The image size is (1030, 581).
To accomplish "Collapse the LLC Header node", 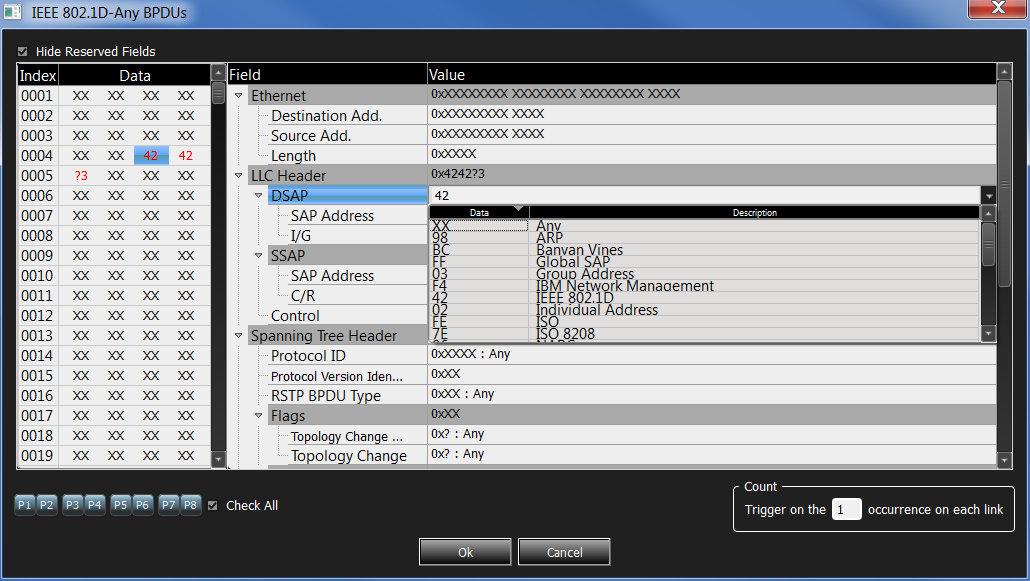I will (238, 175).
